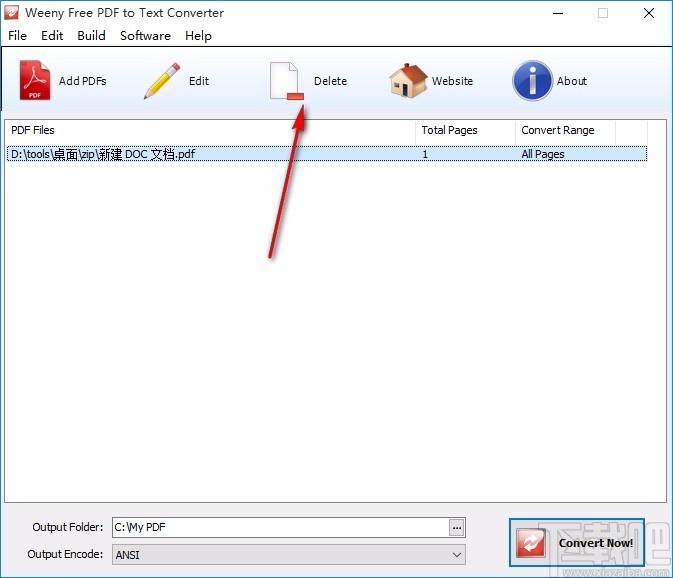Expand the Output Encode ANSI dropdown

tap(457, 555)
